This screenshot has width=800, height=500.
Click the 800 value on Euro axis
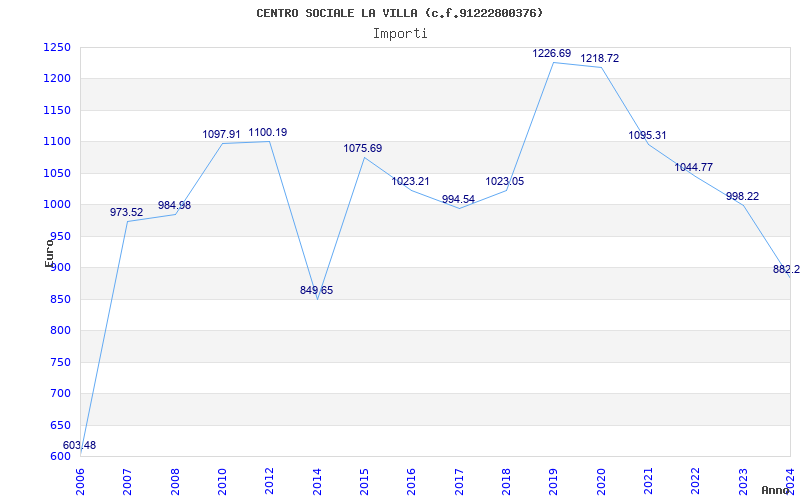tap(59, 331)
